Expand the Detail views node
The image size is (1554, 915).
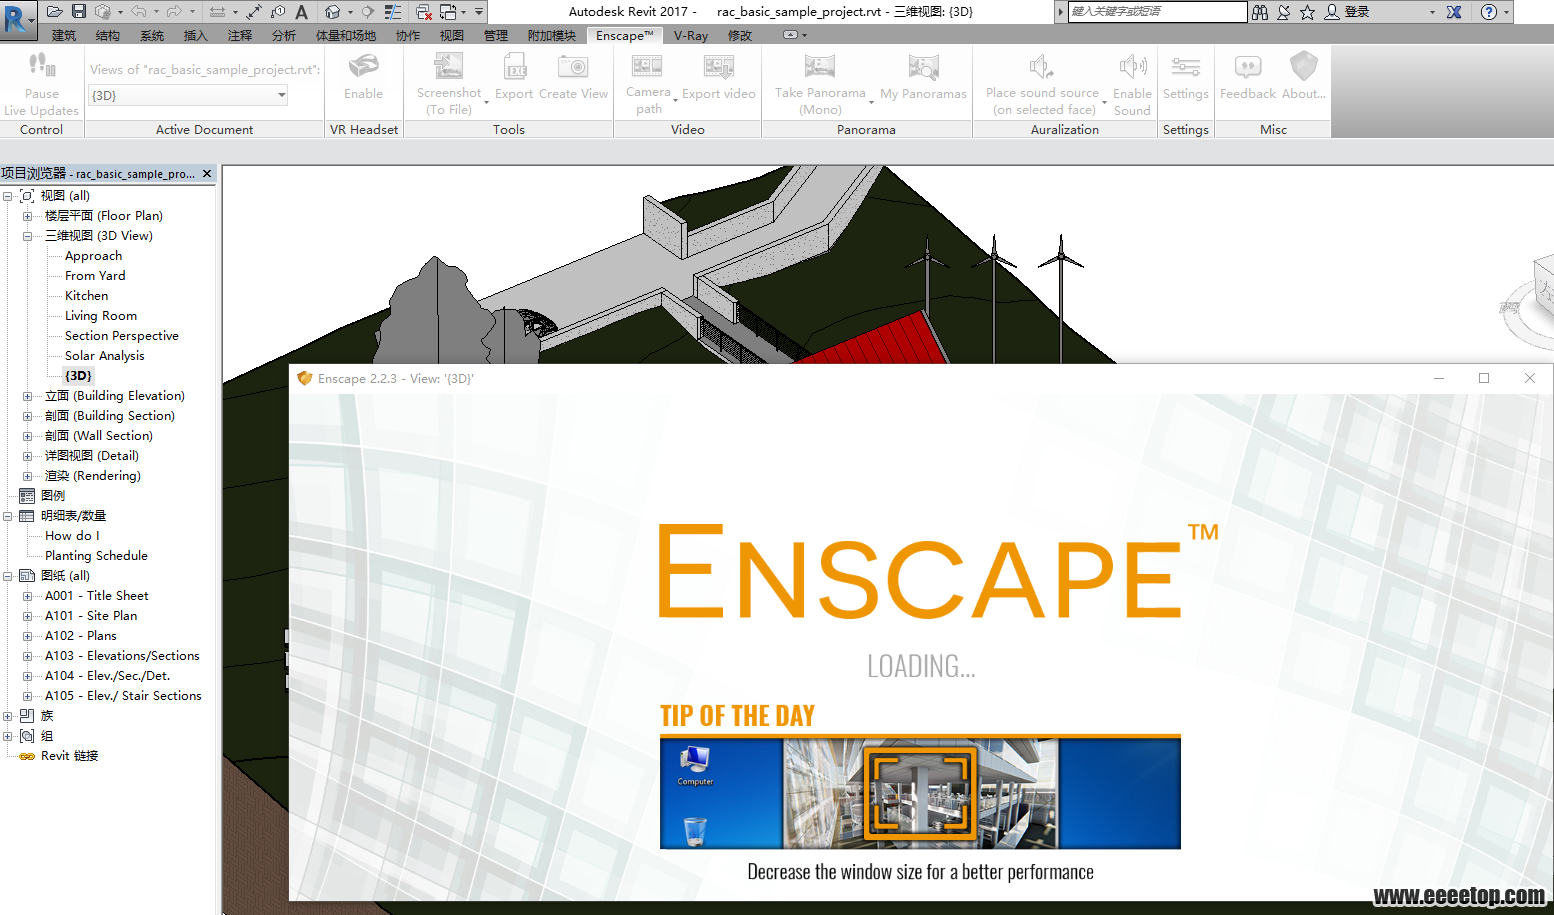(28, 456)
